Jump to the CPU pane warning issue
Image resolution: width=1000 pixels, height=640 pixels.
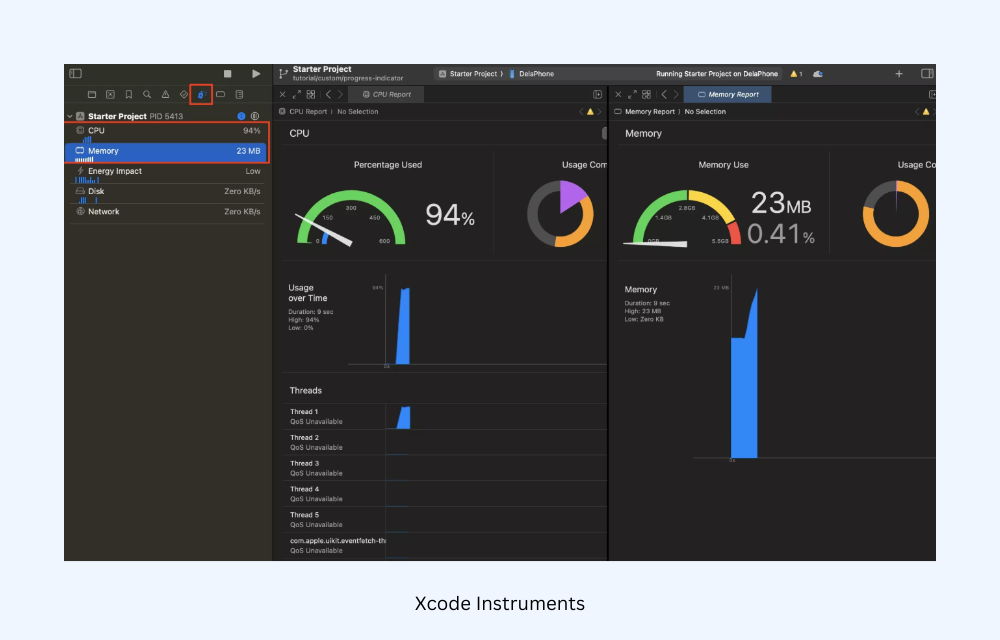[590, 112]
